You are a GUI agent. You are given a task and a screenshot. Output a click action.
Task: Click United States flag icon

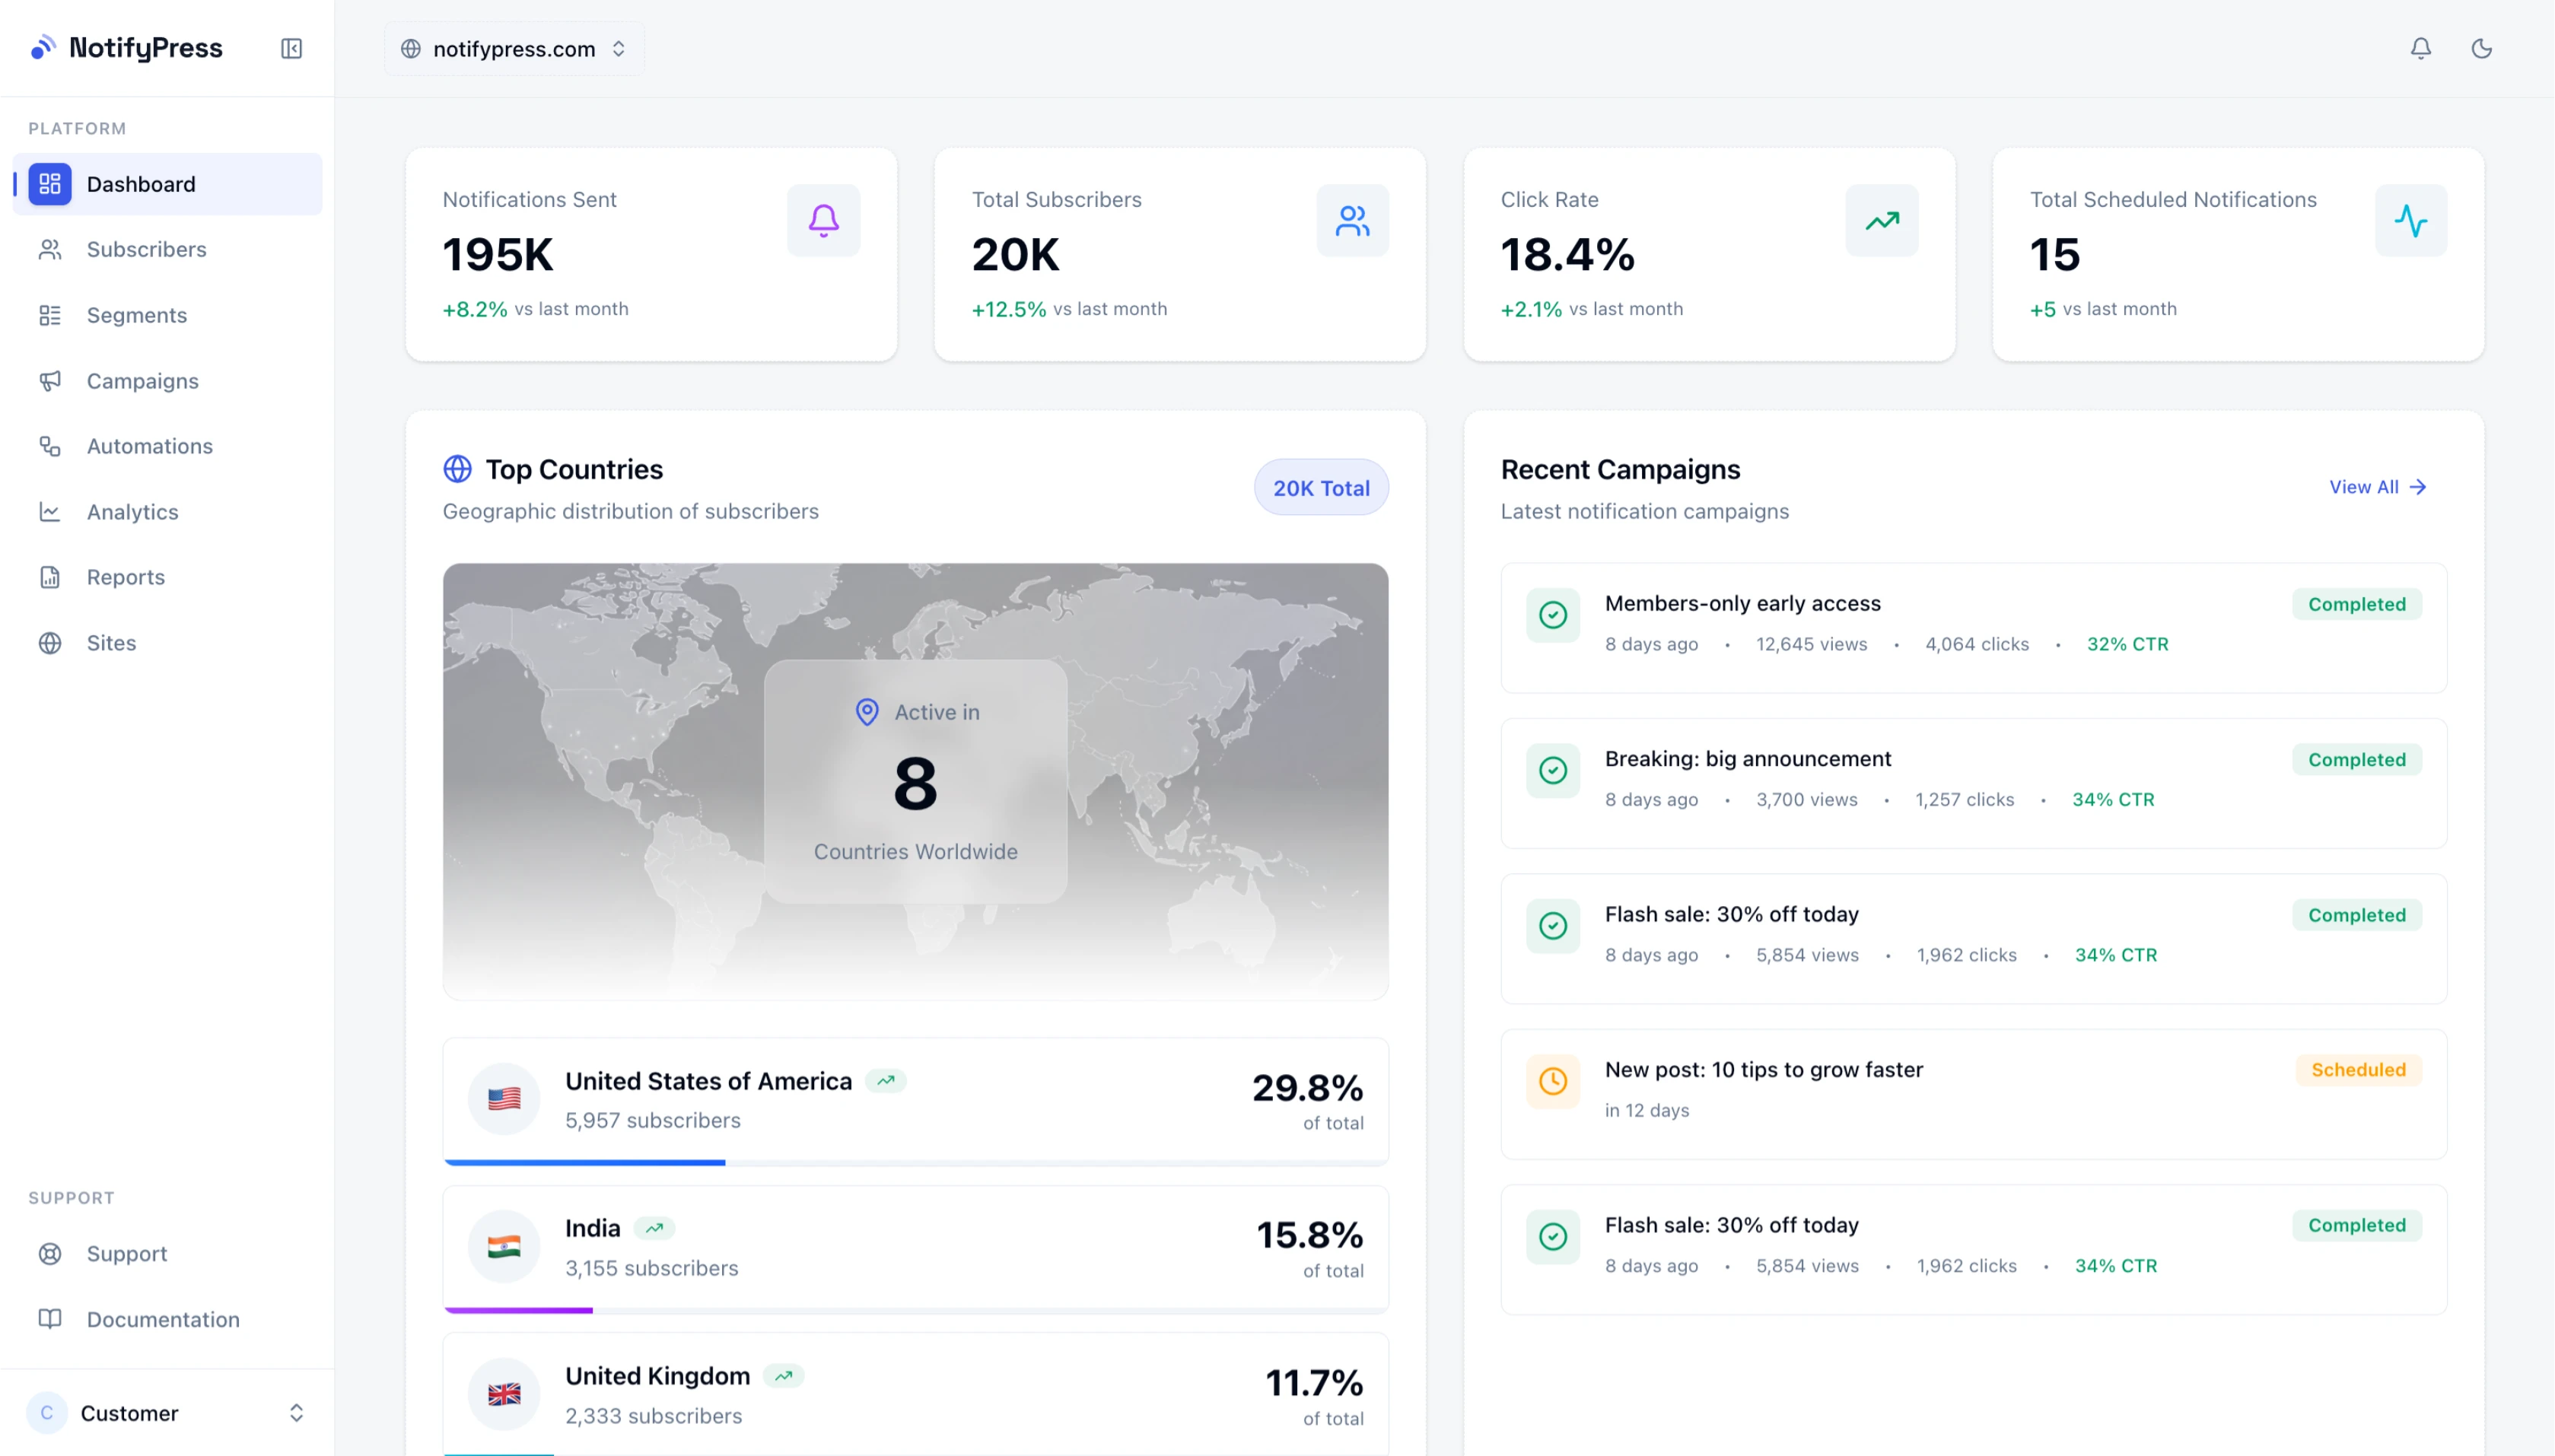504,1099
